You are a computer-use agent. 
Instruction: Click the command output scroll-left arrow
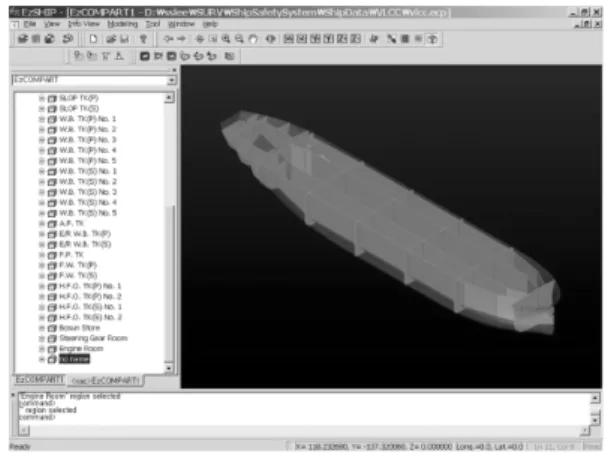[24, 430]
